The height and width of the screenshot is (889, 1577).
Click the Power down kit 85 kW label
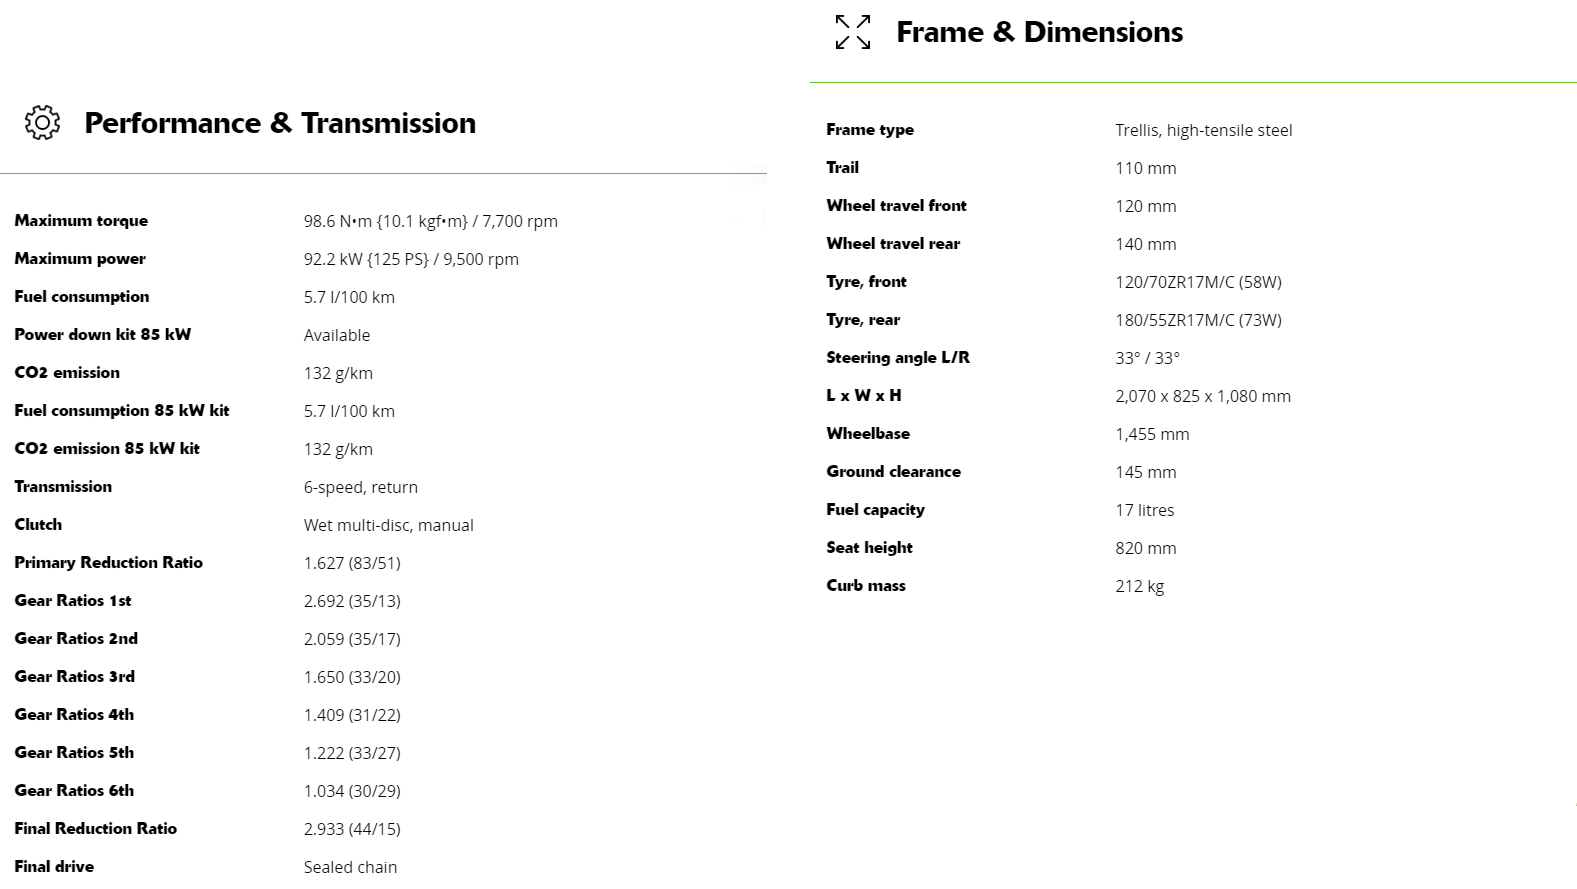[102, 335]
